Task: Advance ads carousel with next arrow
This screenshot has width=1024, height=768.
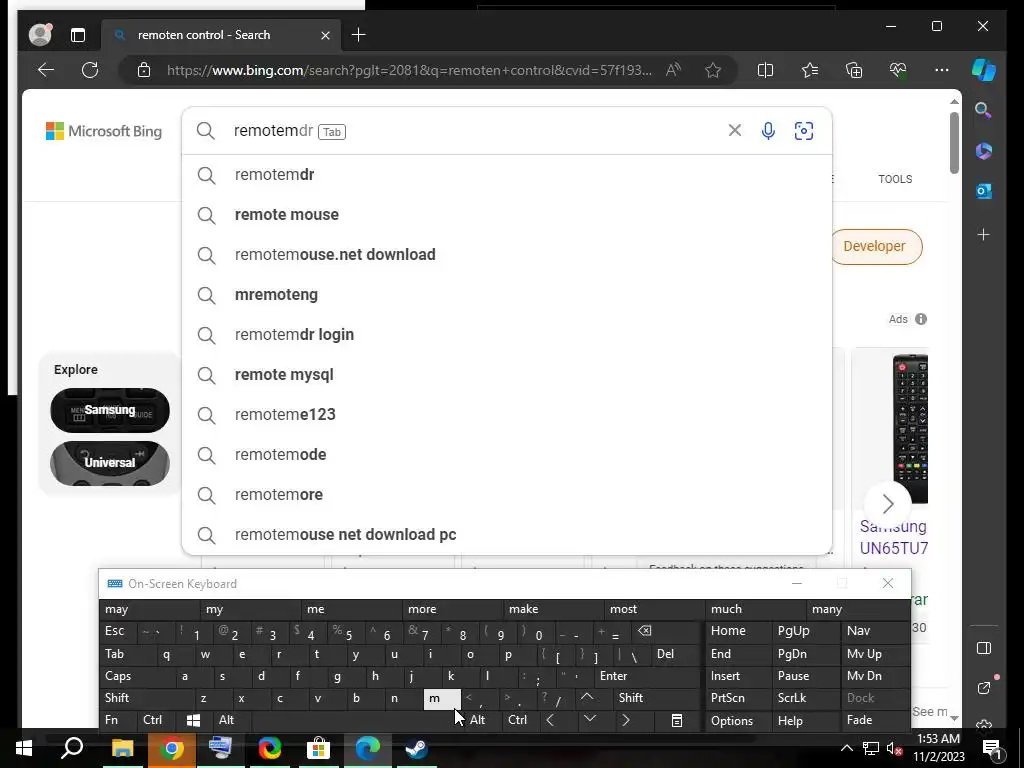Action: [x=888, y=504]
